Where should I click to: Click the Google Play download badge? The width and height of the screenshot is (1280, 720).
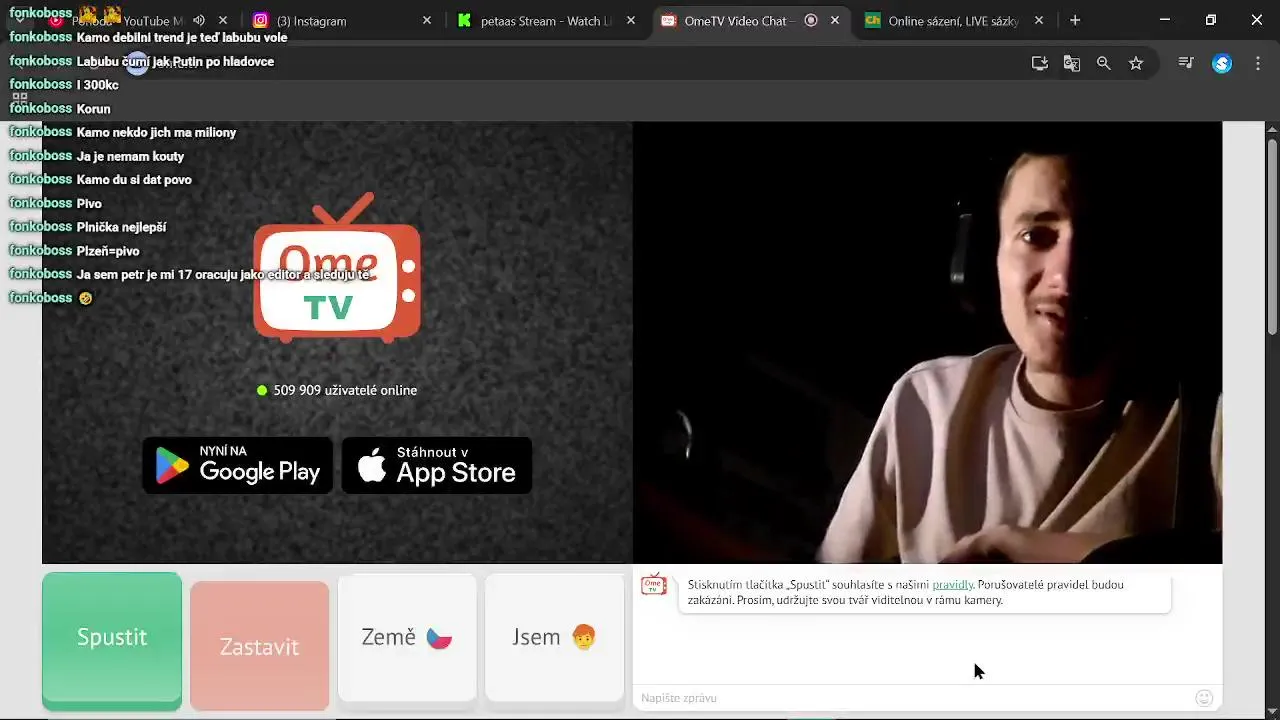238,465
